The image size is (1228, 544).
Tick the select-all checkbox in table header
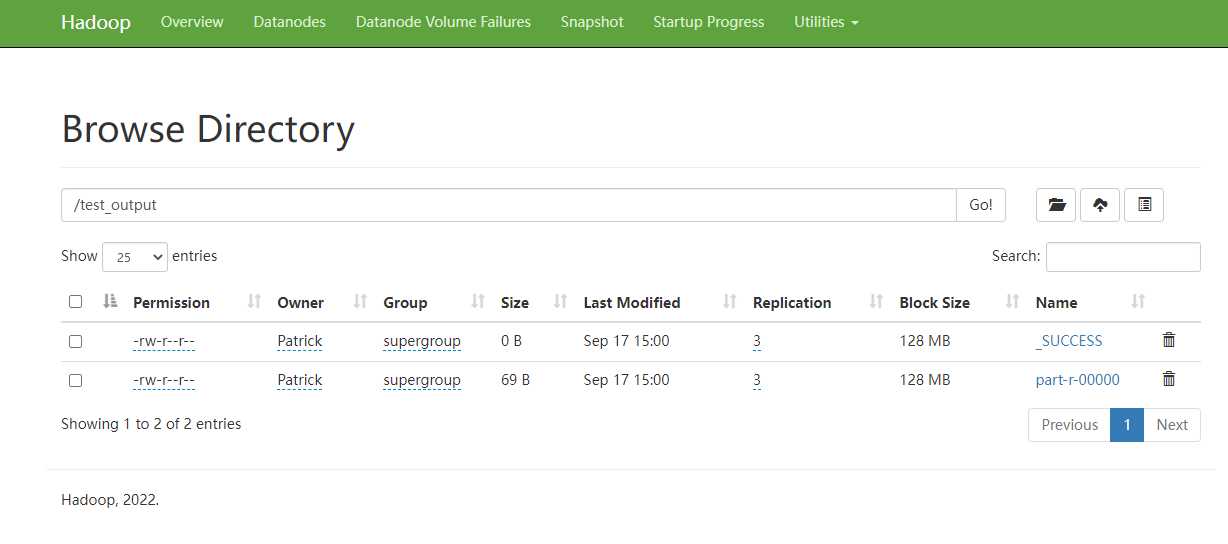(x=75, y=302)
